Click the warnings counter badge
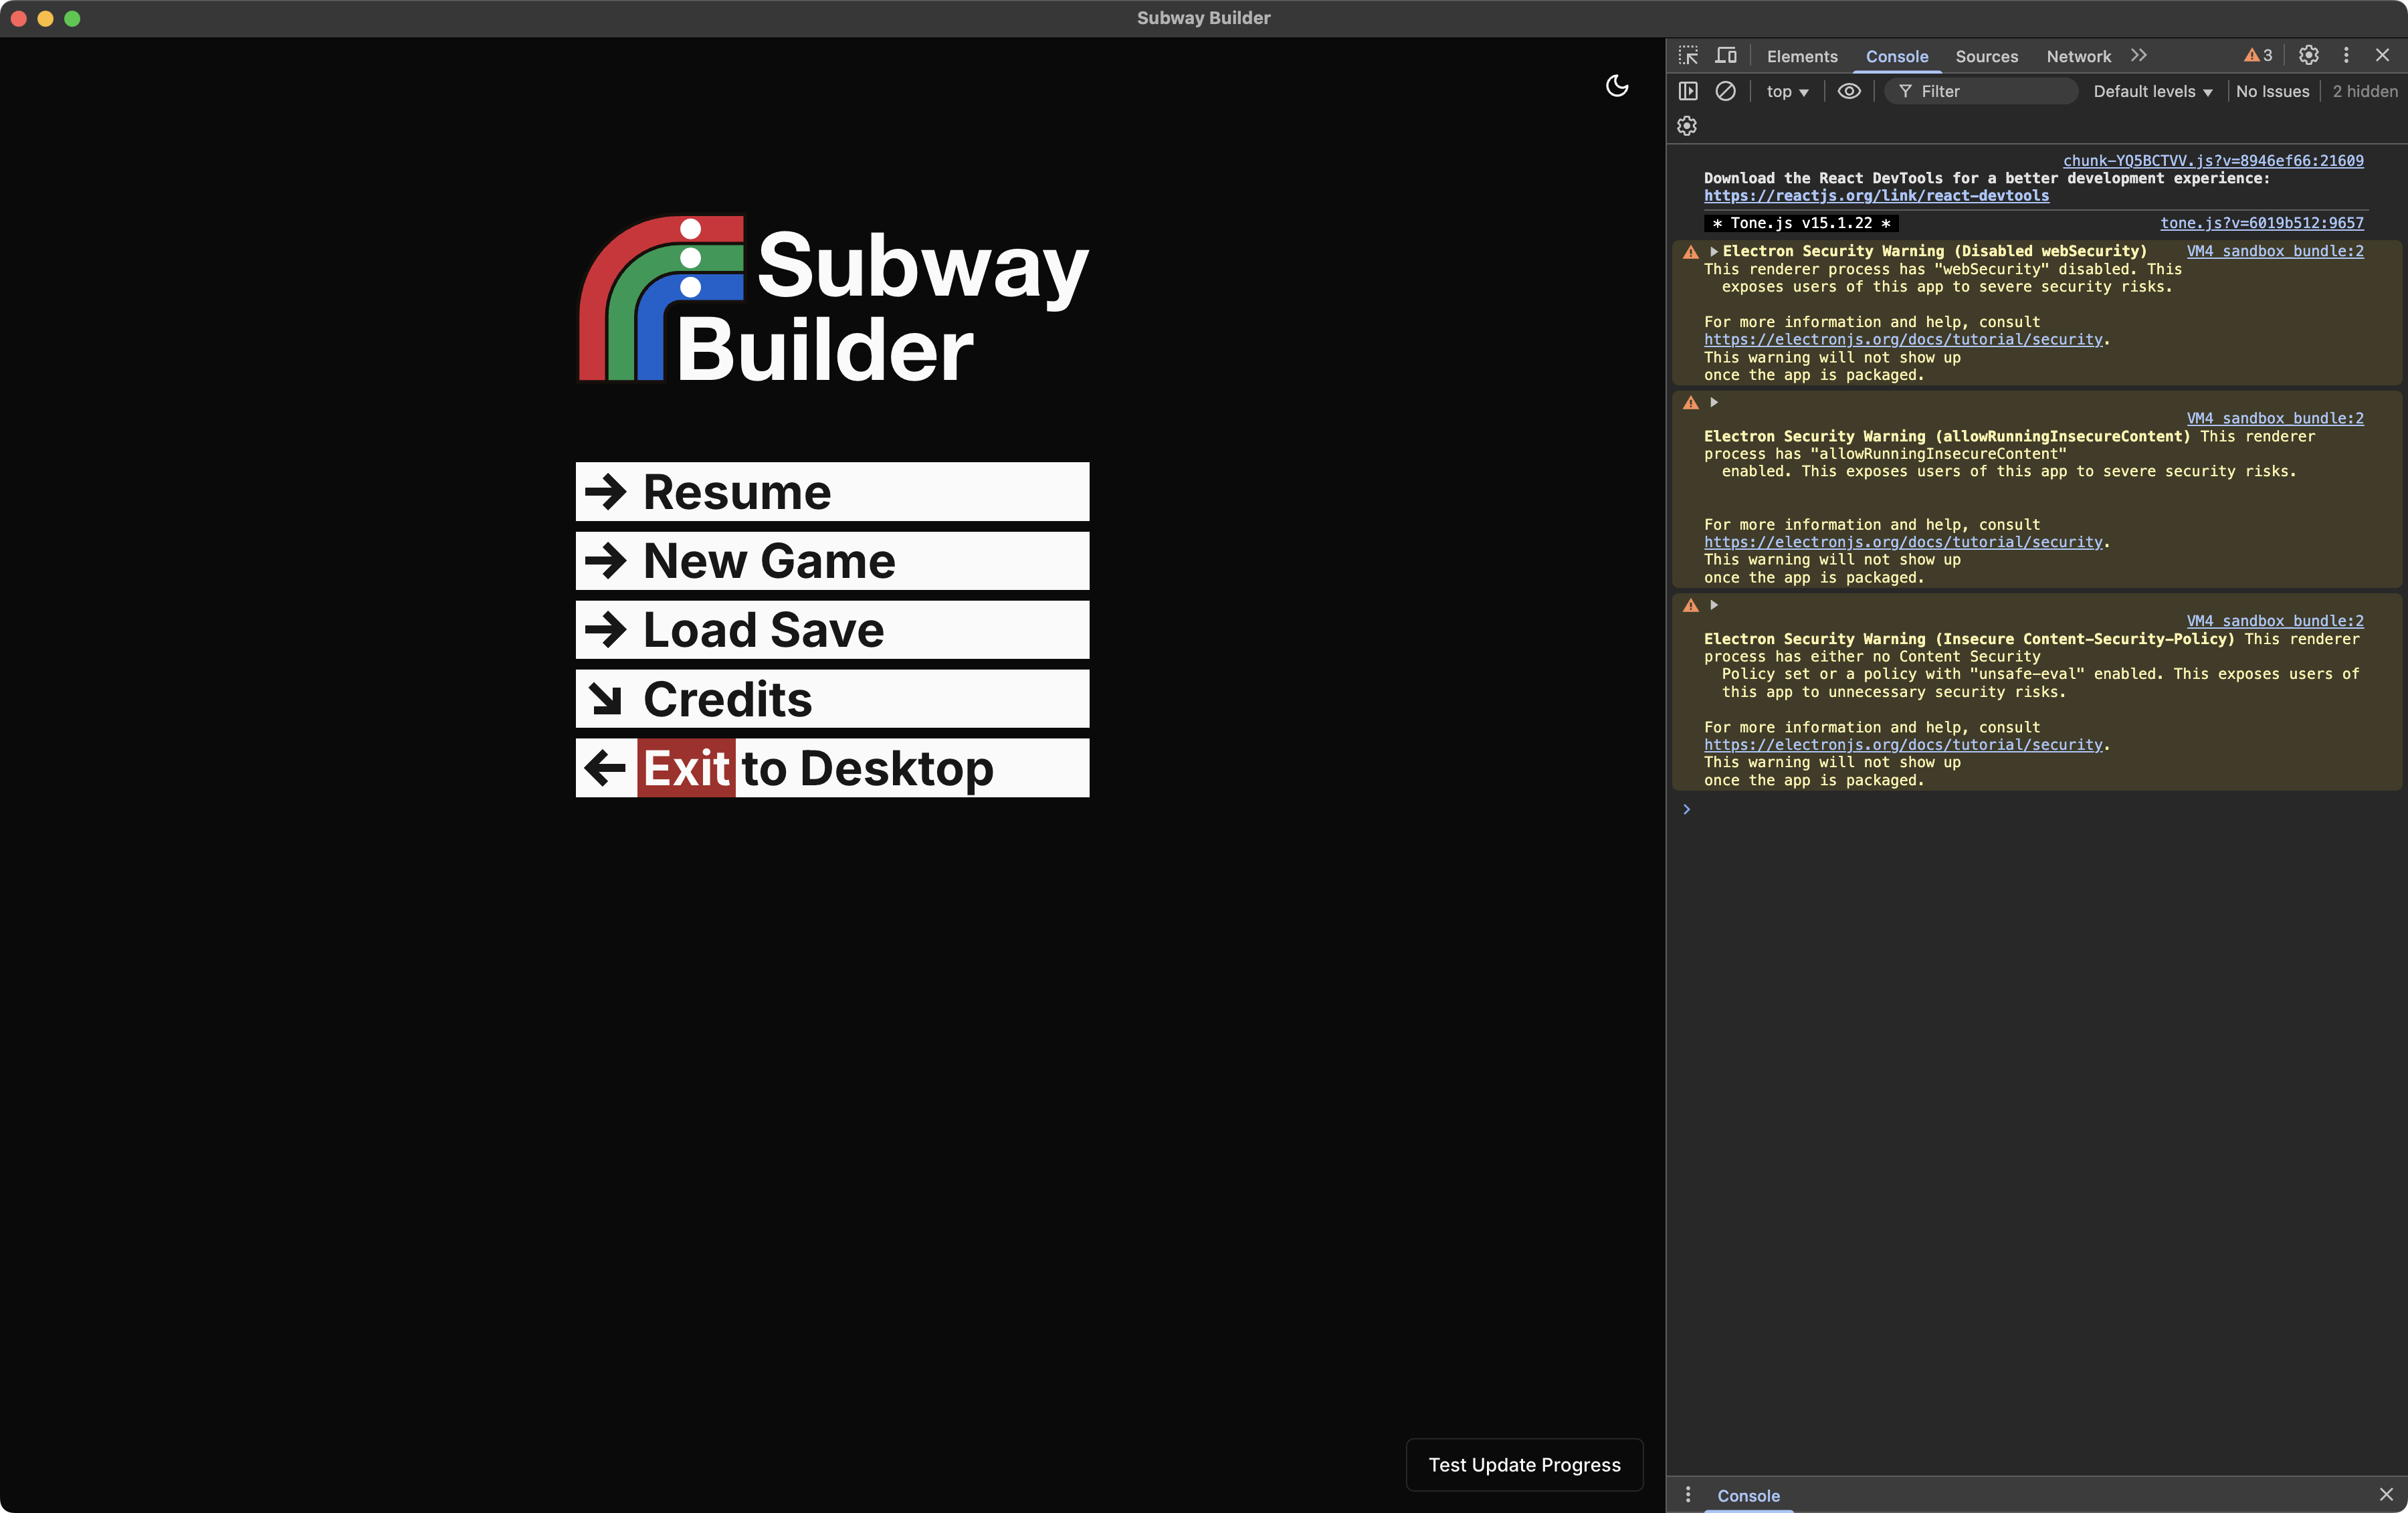 point(2257,55)
